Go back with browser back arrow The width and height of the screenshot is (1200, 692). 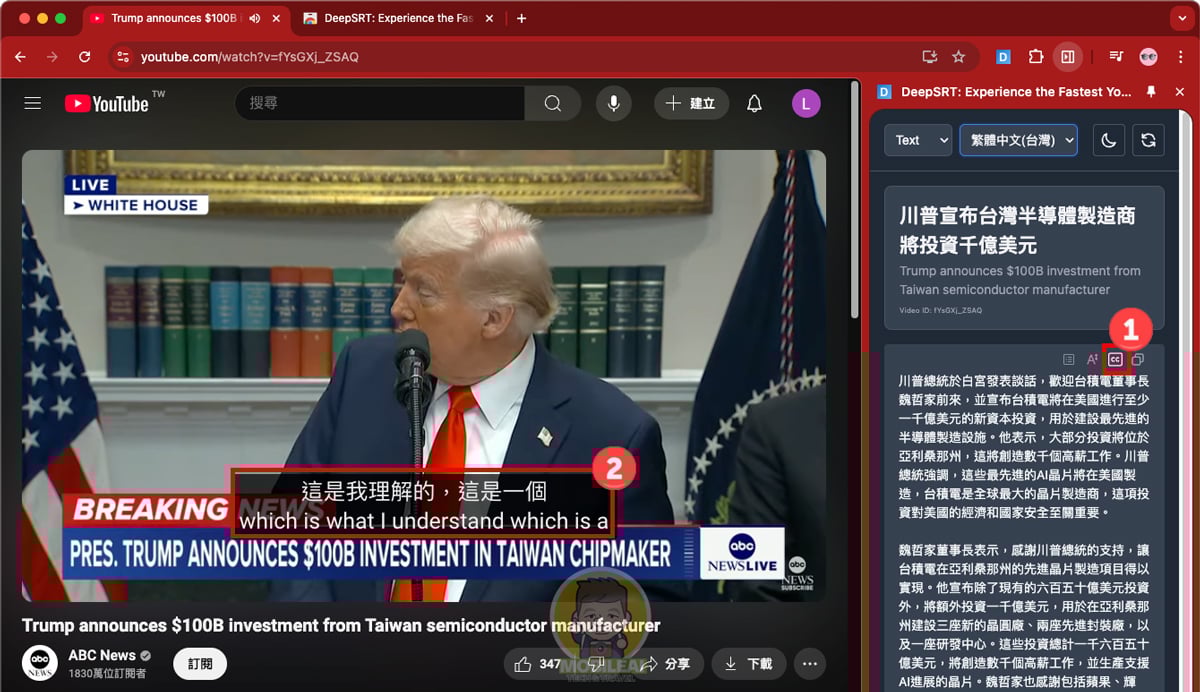click(20, 57)
